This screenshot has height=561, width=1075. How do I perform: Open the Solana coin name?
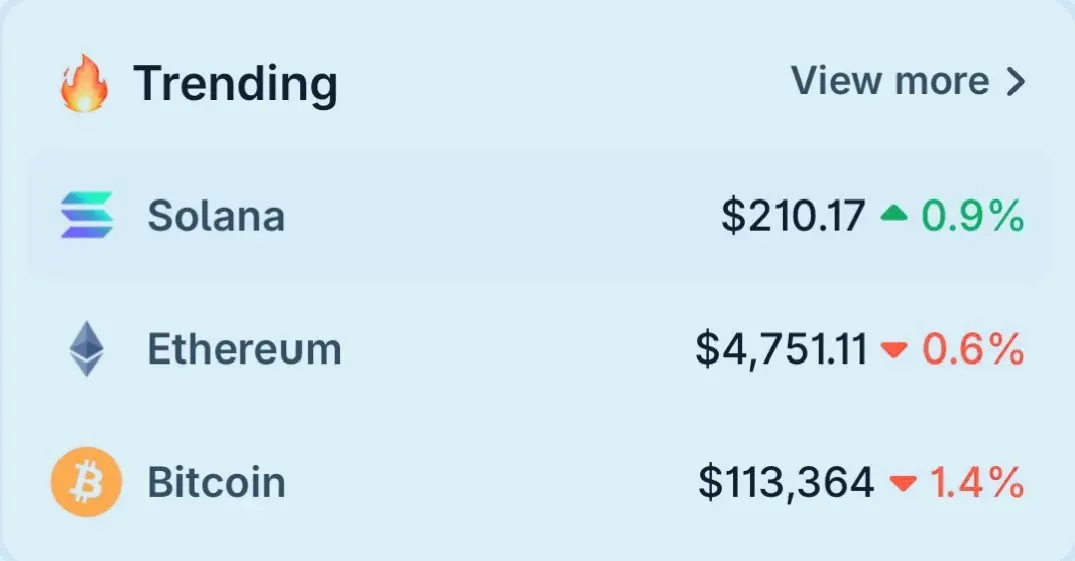coord(216,215)
